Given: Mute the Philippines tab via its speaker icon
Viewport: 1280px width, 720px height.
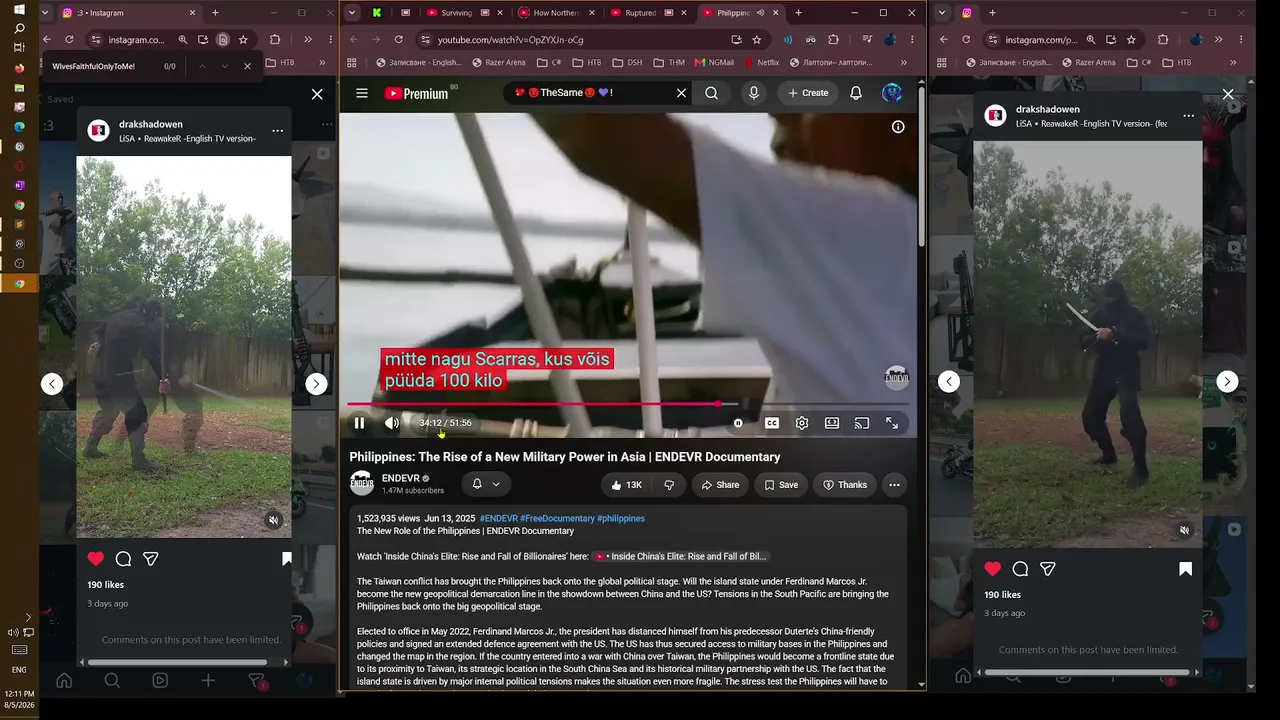Looking at the screenshot, I should pos(761,13).
